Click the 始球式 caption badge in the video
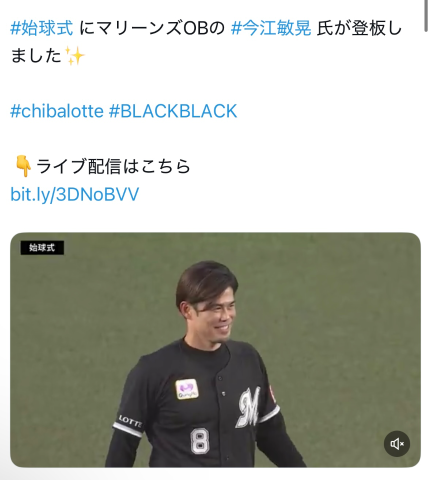The image size is (431, 480). (42, 248)
